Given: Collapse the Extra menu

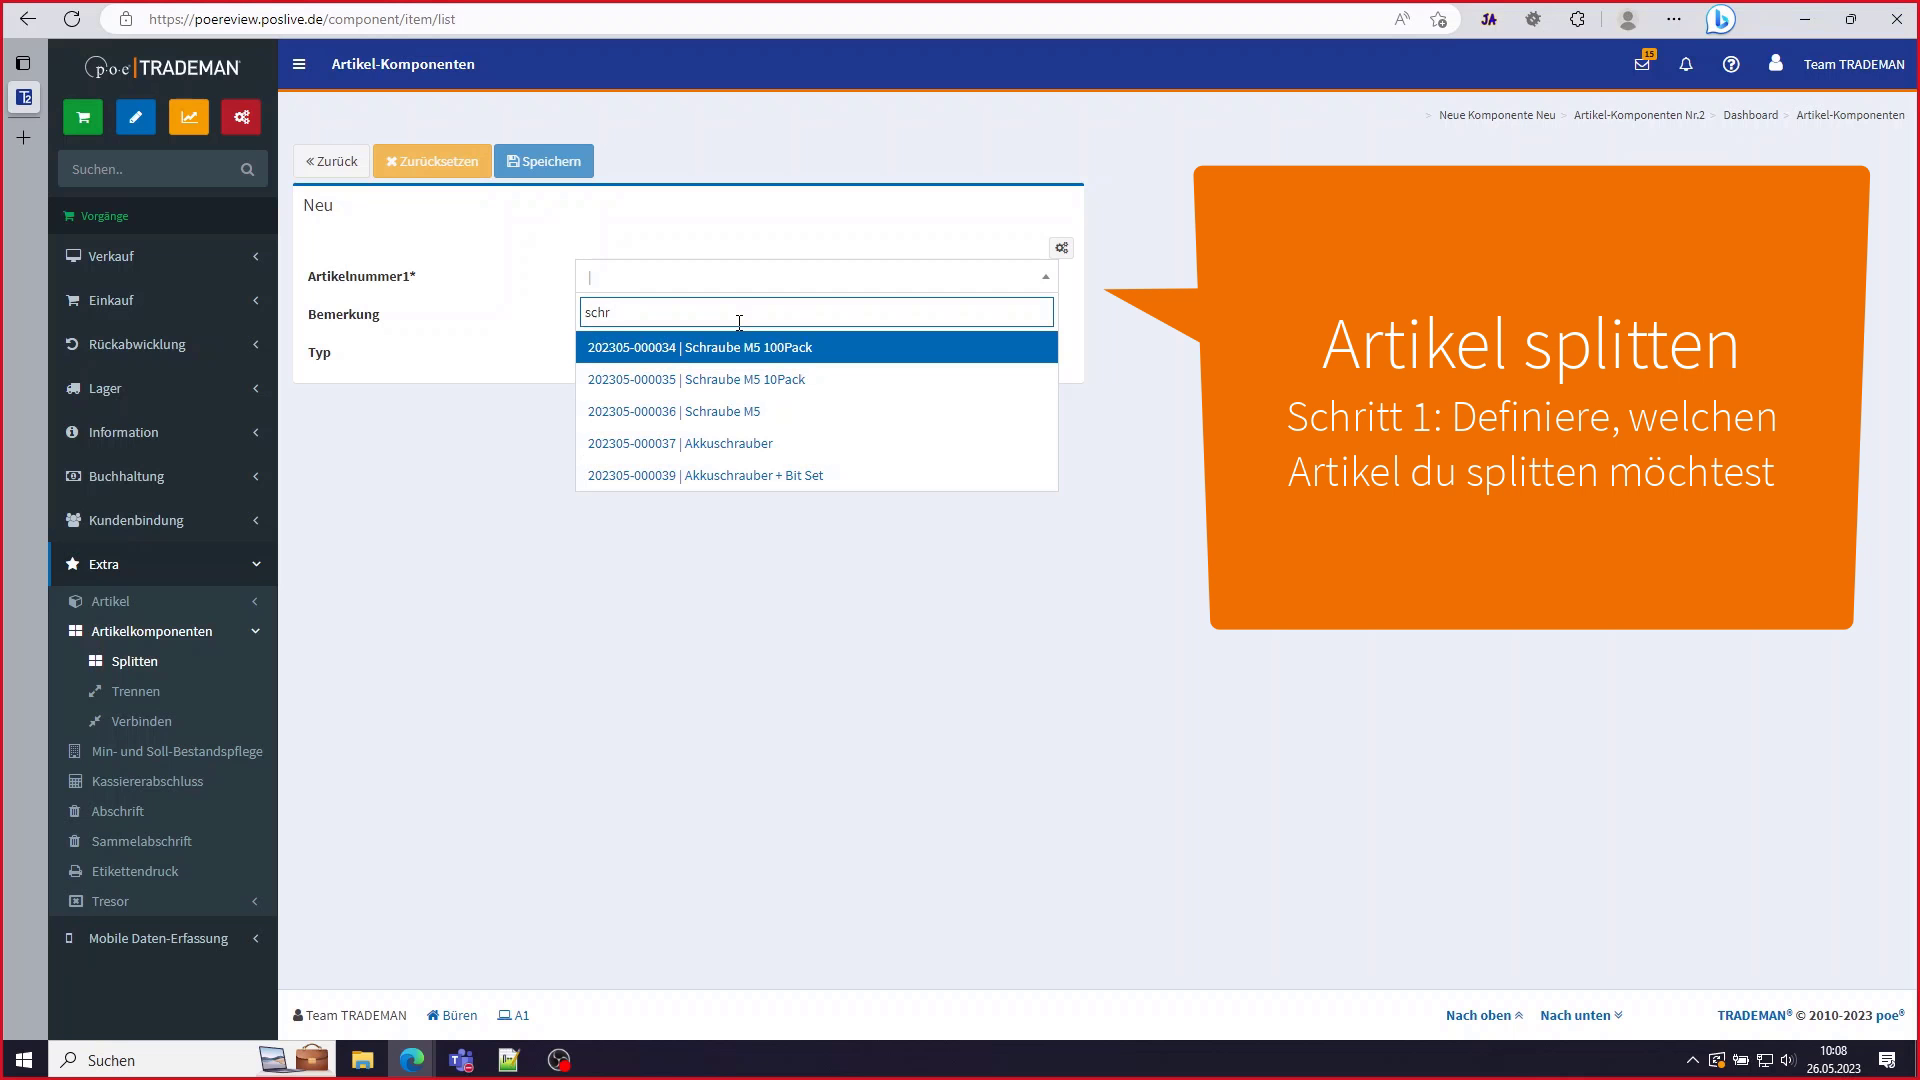Looking at the screenshot, I should [x=163, y=564].
